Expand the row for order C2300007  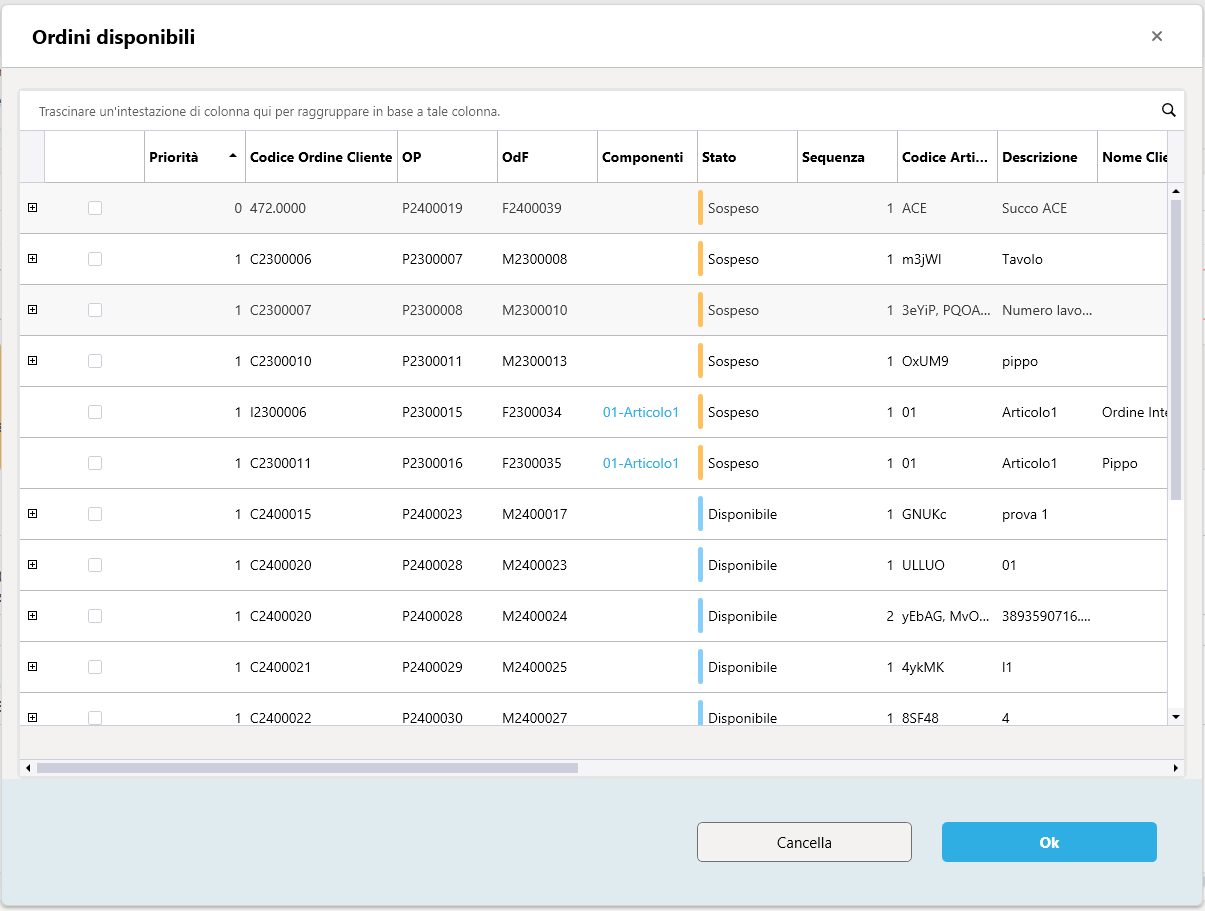[32, 310]
